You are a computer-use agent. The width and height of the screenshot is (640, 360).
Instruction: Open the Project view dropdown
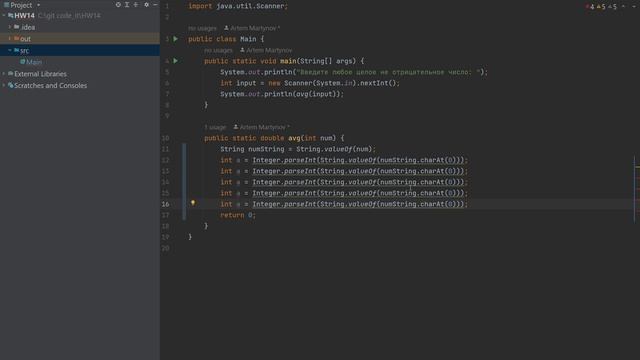[38, 5]
